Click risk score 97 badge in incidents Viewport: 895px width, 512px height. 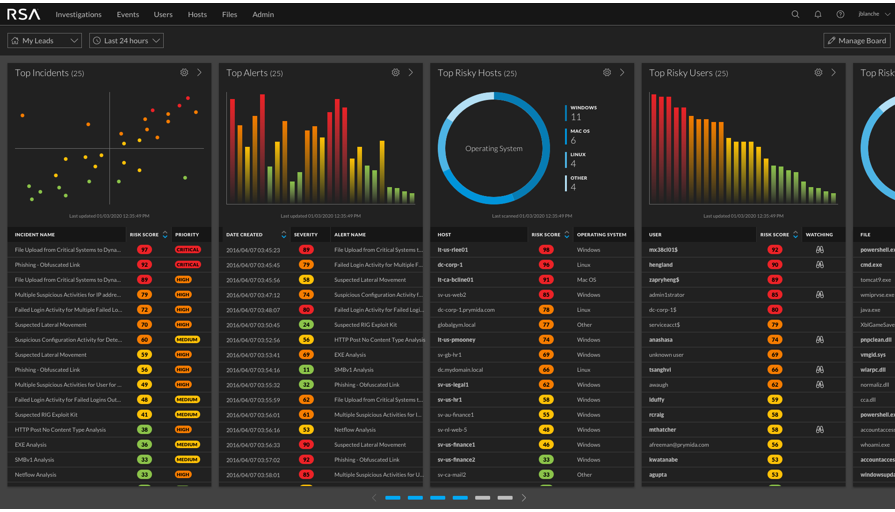point(144,249)
